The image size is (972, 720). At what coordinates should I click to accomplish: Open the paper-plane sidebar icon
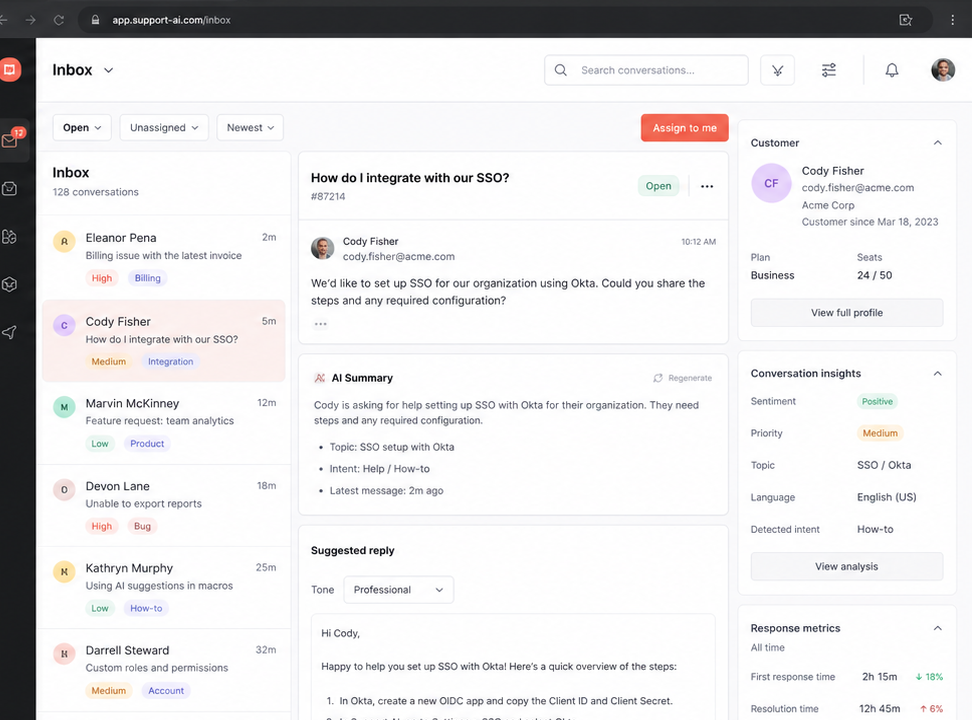pos(9,332)
